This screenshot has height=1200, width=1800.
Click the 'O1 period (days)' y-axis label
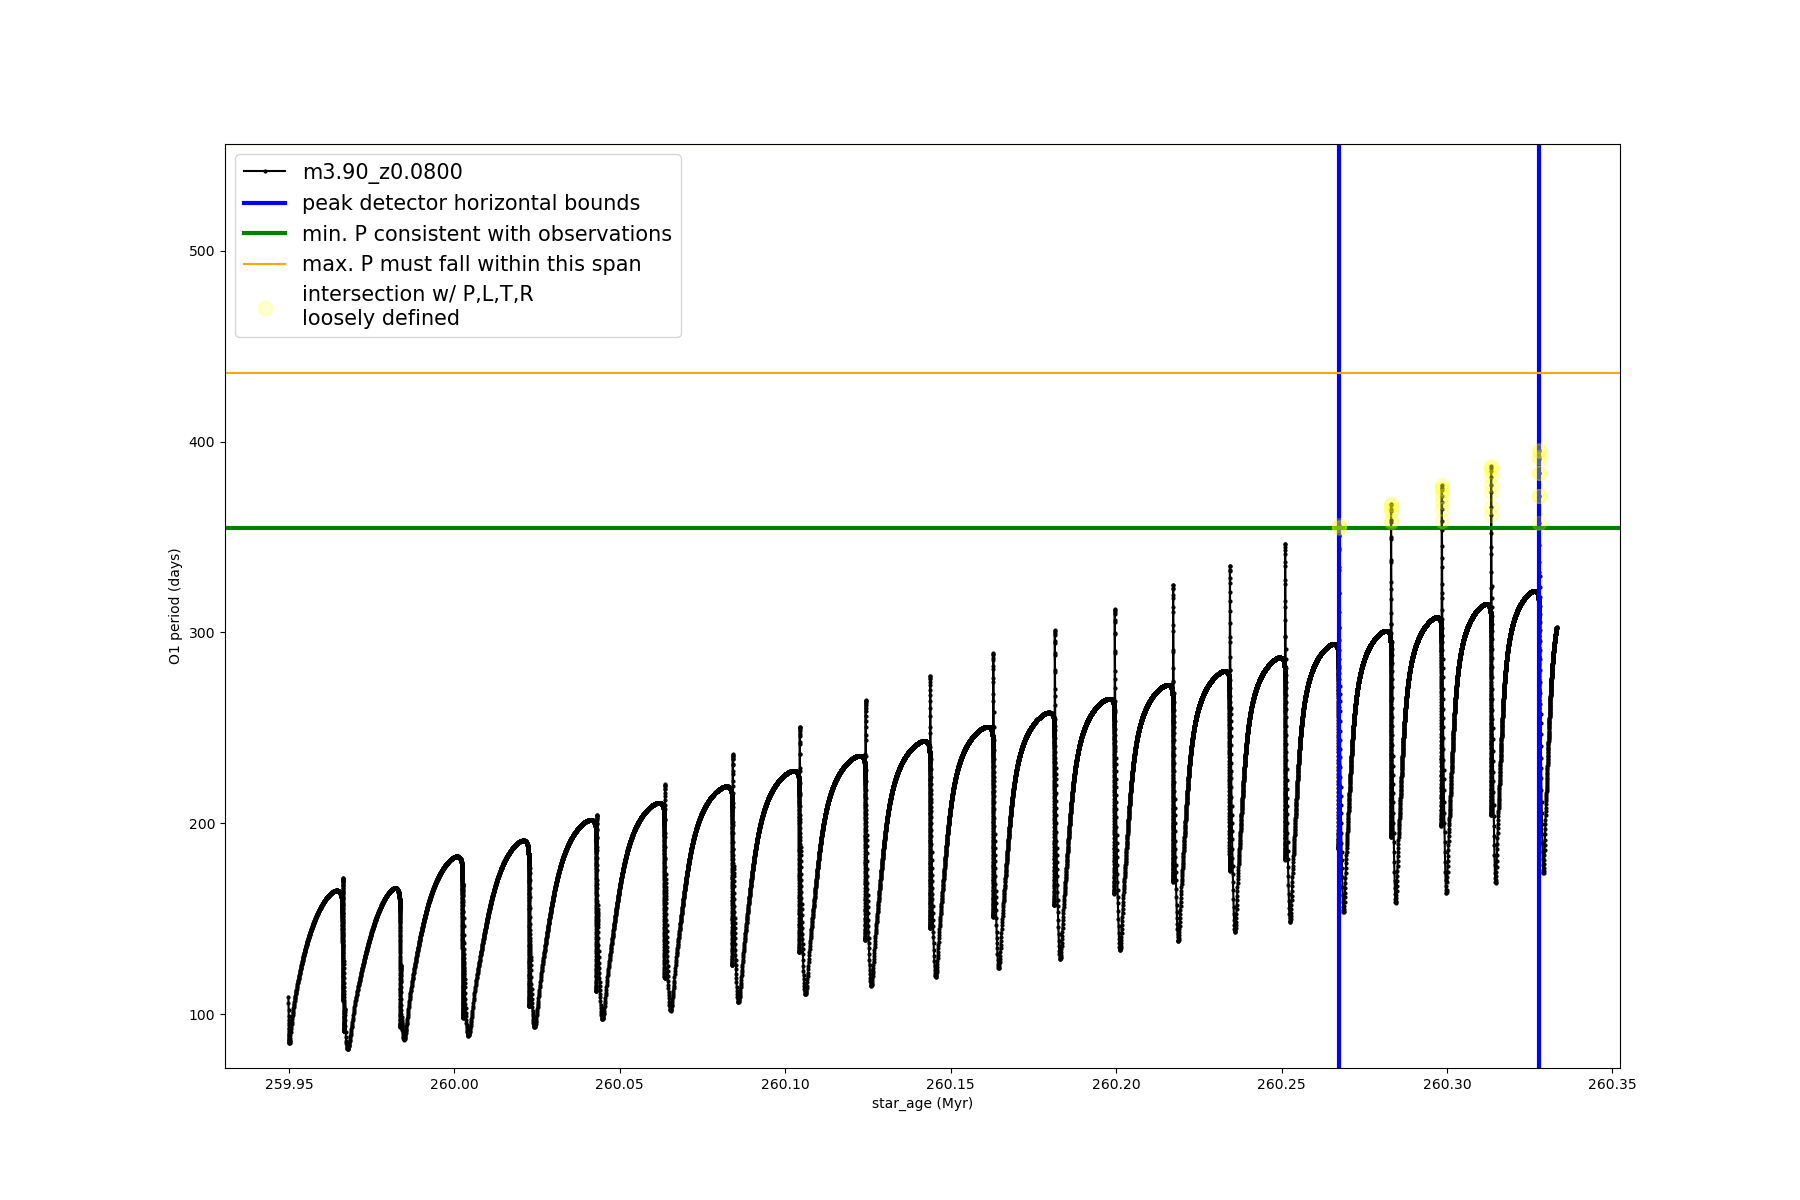coord(175,606)
